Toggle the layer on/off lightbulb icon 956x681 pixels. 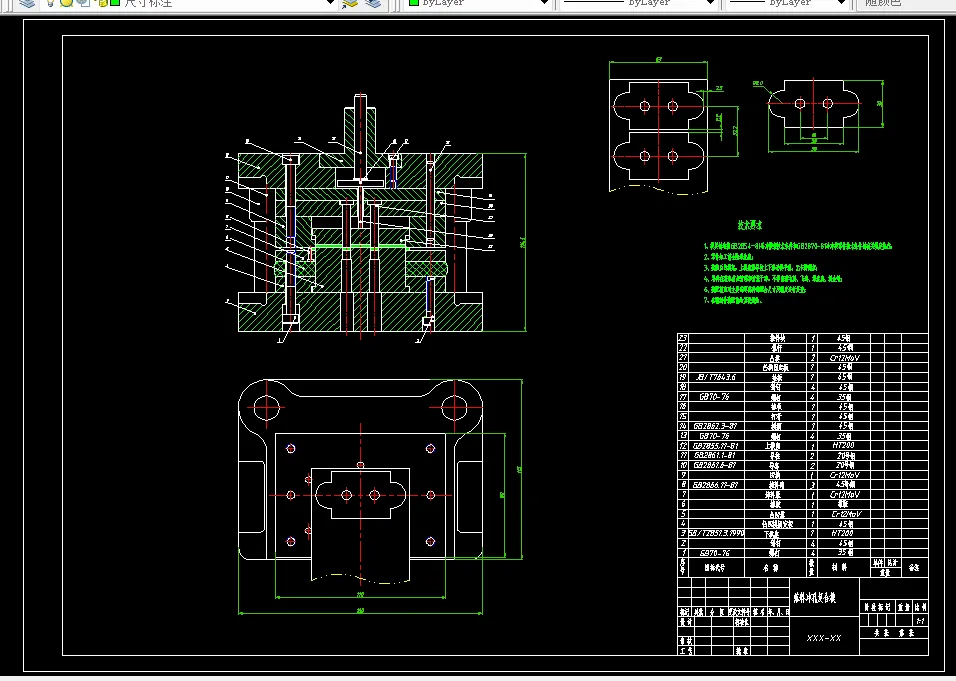pyautogui.click(x=51, y=3)
